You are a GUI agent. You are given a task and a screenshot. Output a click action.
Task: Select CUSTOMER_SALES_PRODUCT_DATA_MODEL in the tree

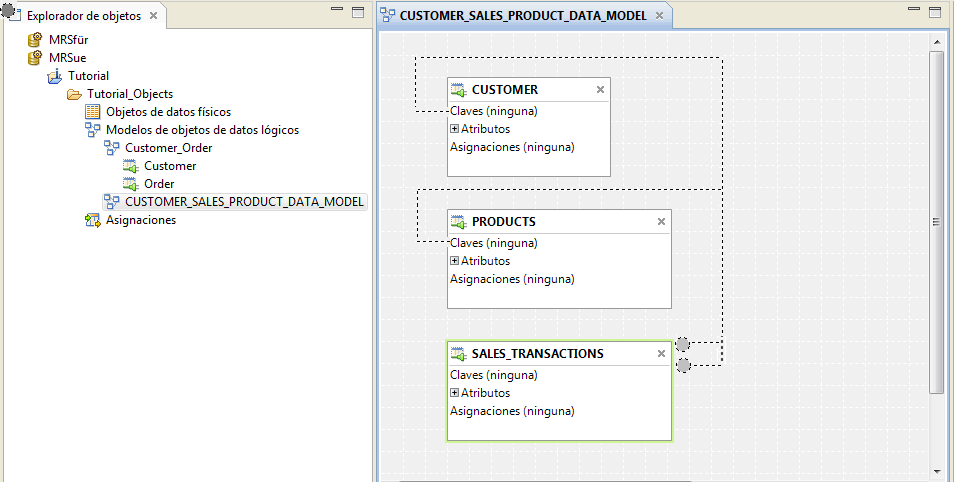(x=245, y=202)
